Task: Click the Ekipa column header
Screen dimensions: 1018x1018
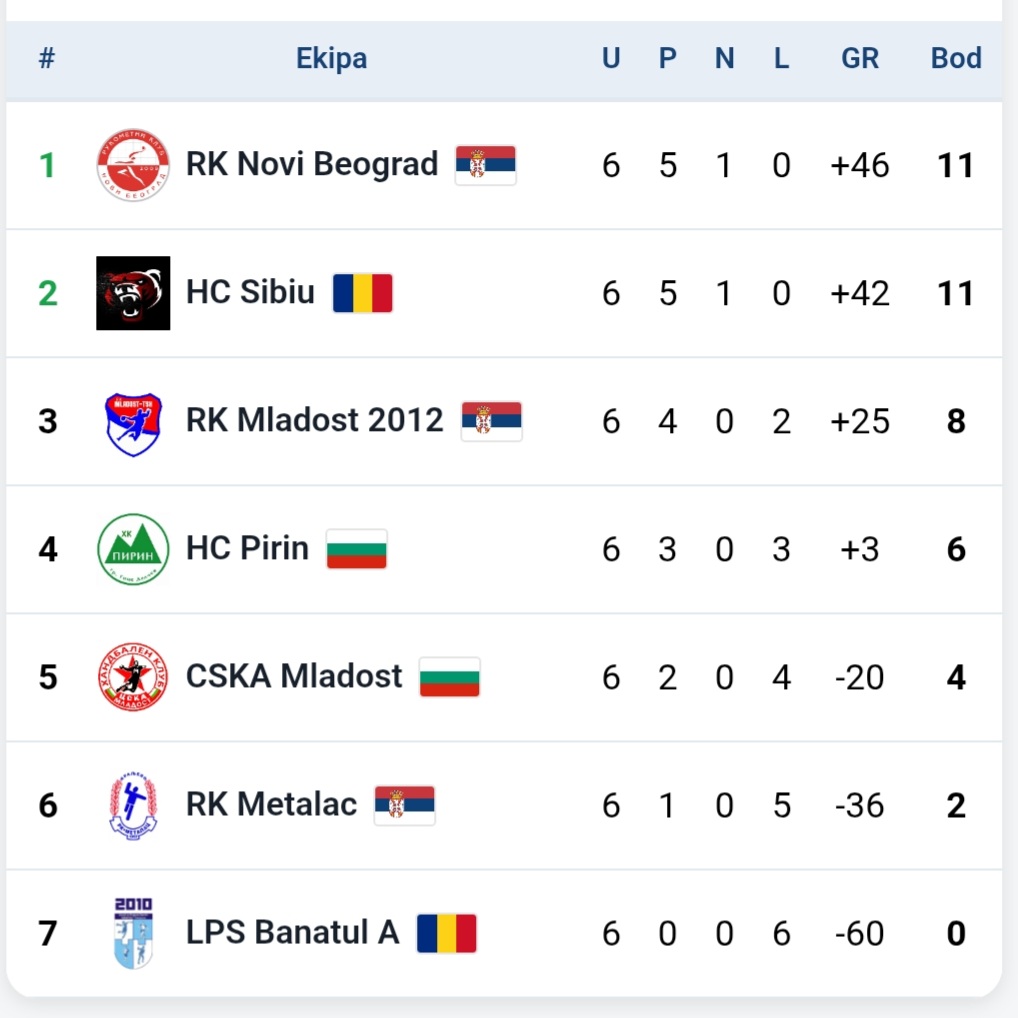Action: [x=331, y=58]
